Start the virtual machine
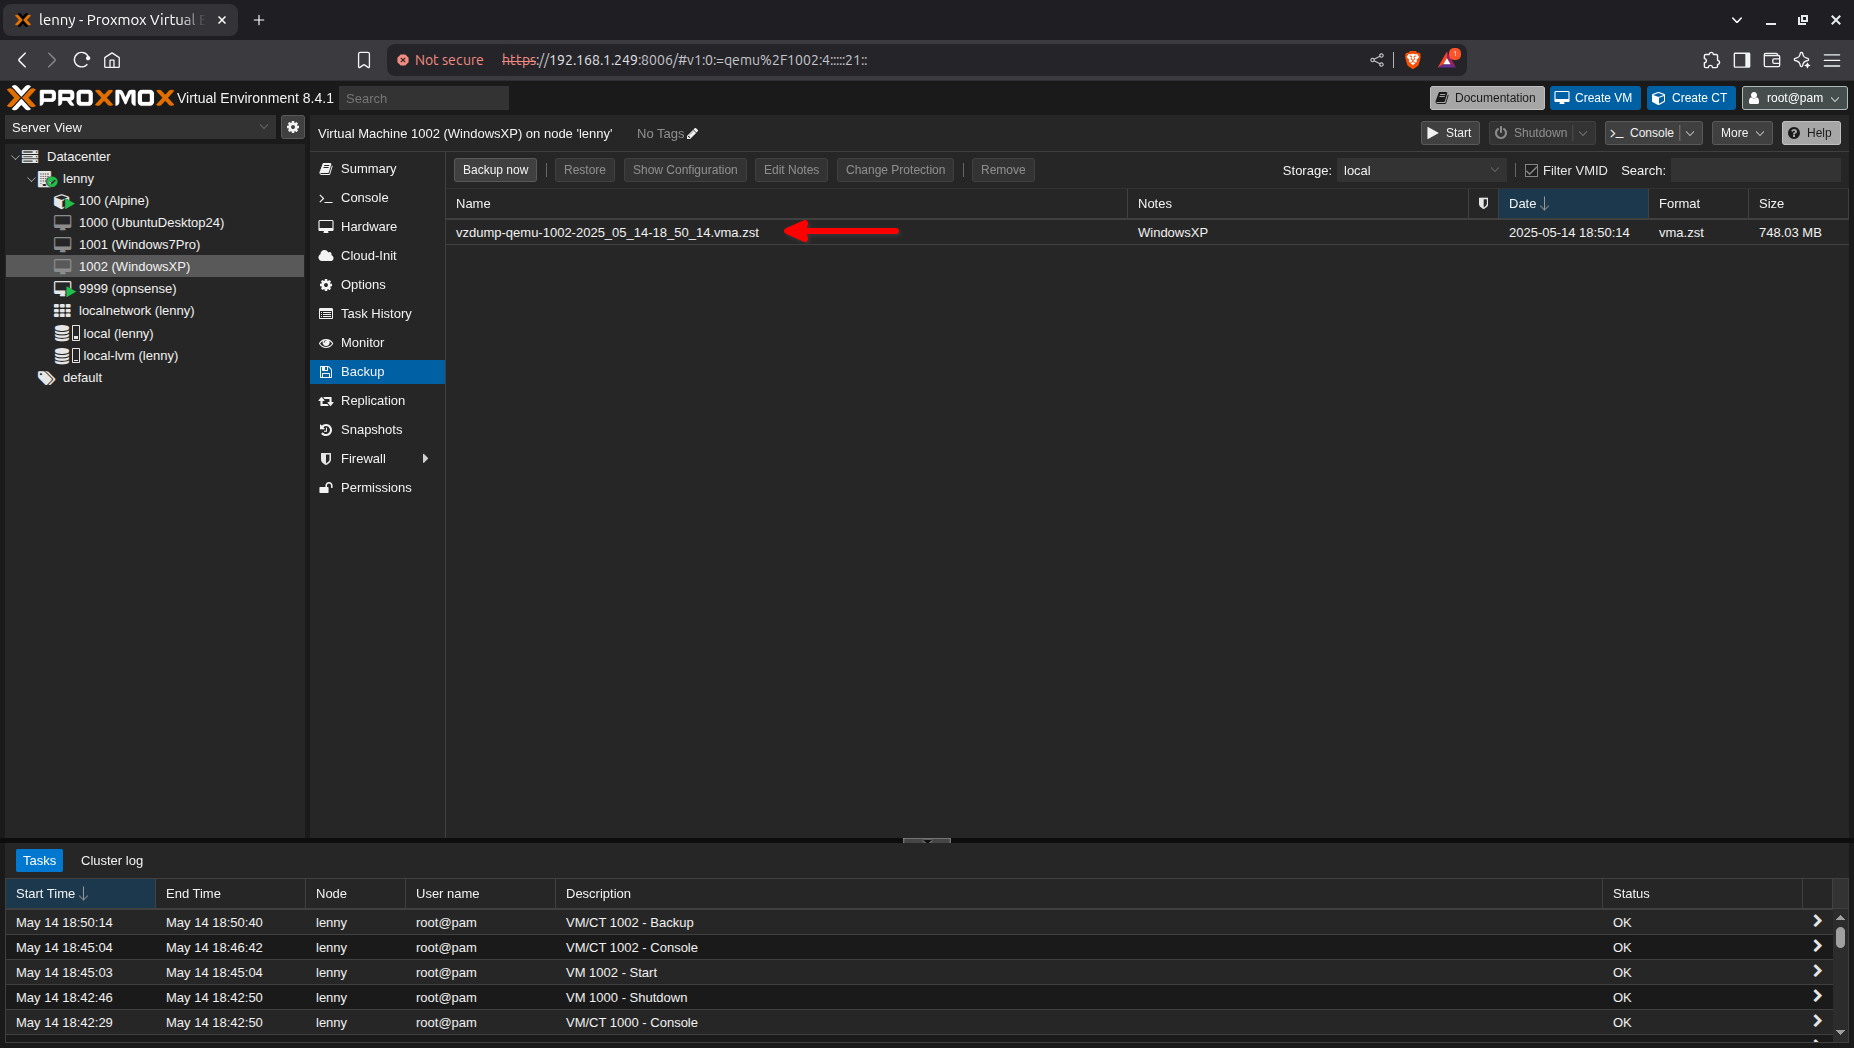The width and height of the screenshot is (1854, 1048). click(1449, 133)
